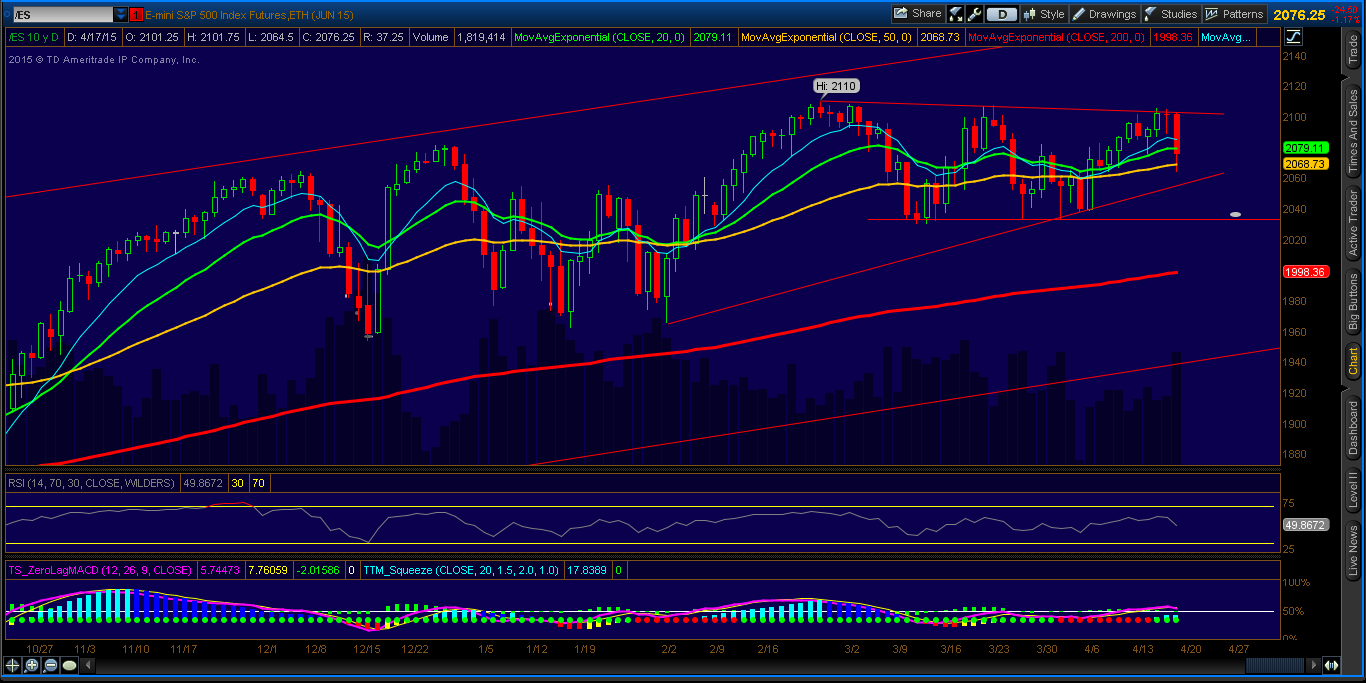The image size is (1366, 683).
Task: Click the last price 2076.25 display
Action: click(x=1300, y=14)
